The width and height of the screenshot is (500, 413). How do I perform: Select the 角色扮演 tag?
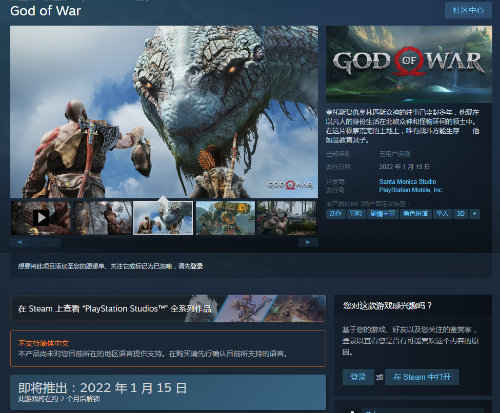click(415, 214)
